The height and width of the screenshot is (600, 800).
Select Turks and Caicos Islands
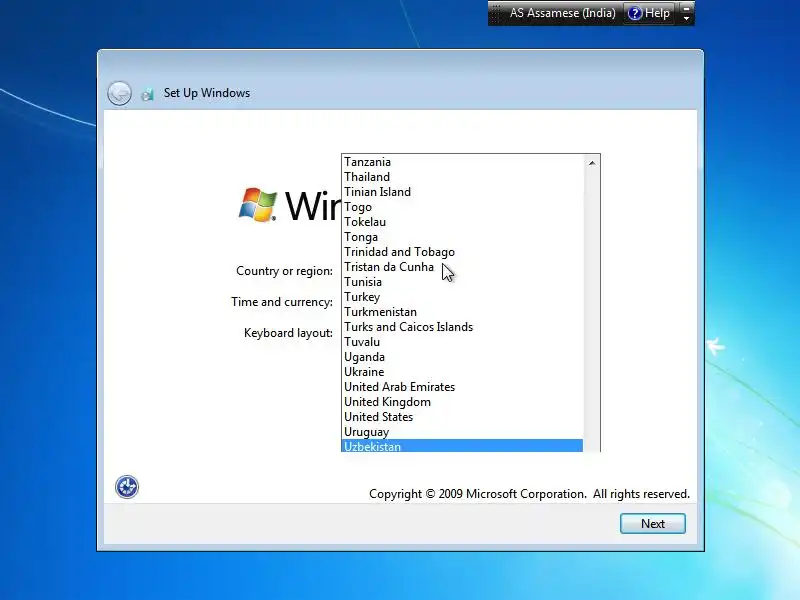pos(462,327)
